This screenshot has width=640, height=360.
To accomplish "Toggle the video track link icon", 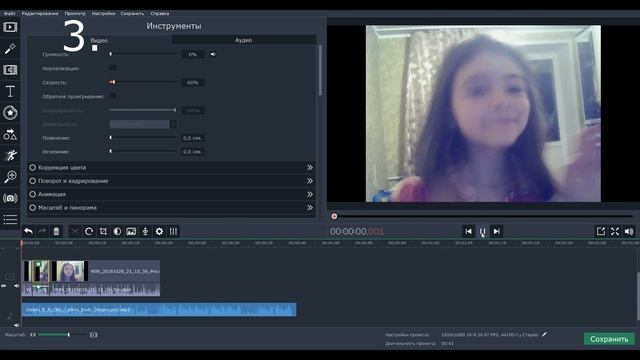I will click(4, 286).
